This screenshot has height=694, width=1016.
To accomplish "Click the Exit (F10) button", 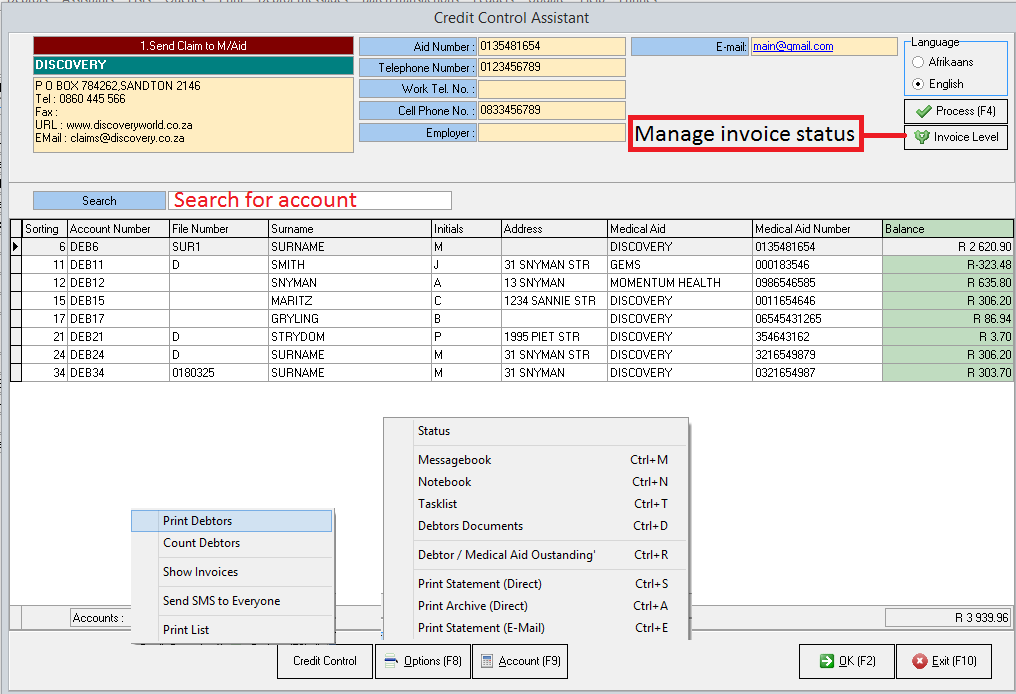I will 943,661.
